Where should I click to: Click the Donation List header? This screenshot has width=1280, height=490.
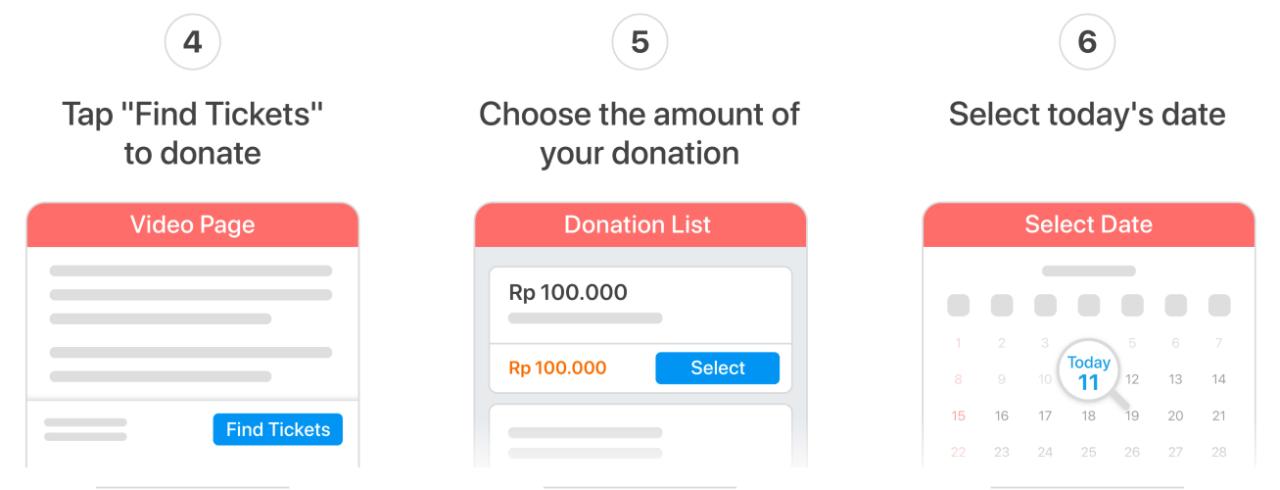[640, 225]
